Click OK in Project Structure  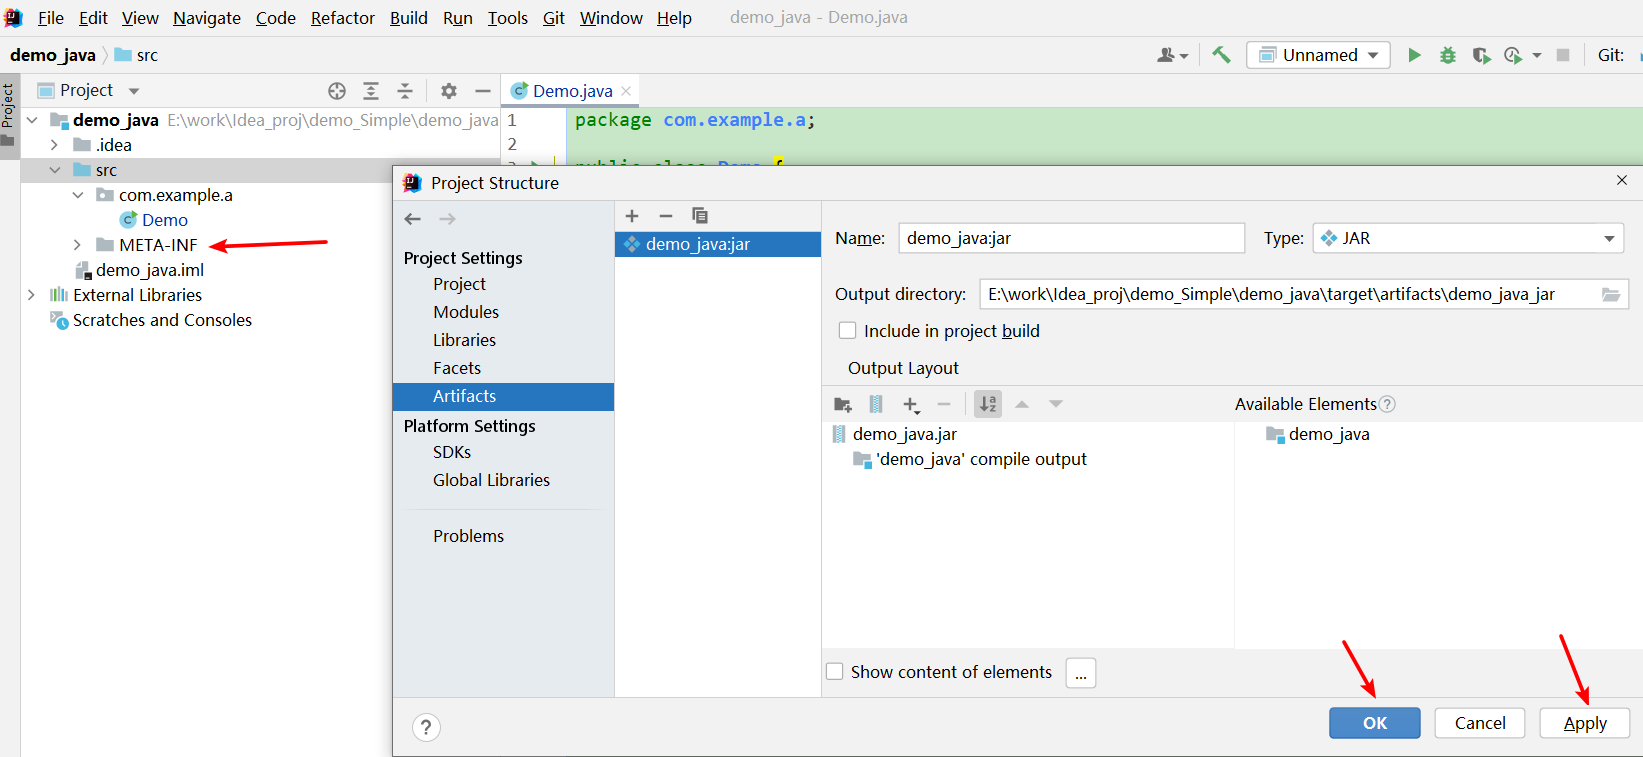coord(1374,723)
